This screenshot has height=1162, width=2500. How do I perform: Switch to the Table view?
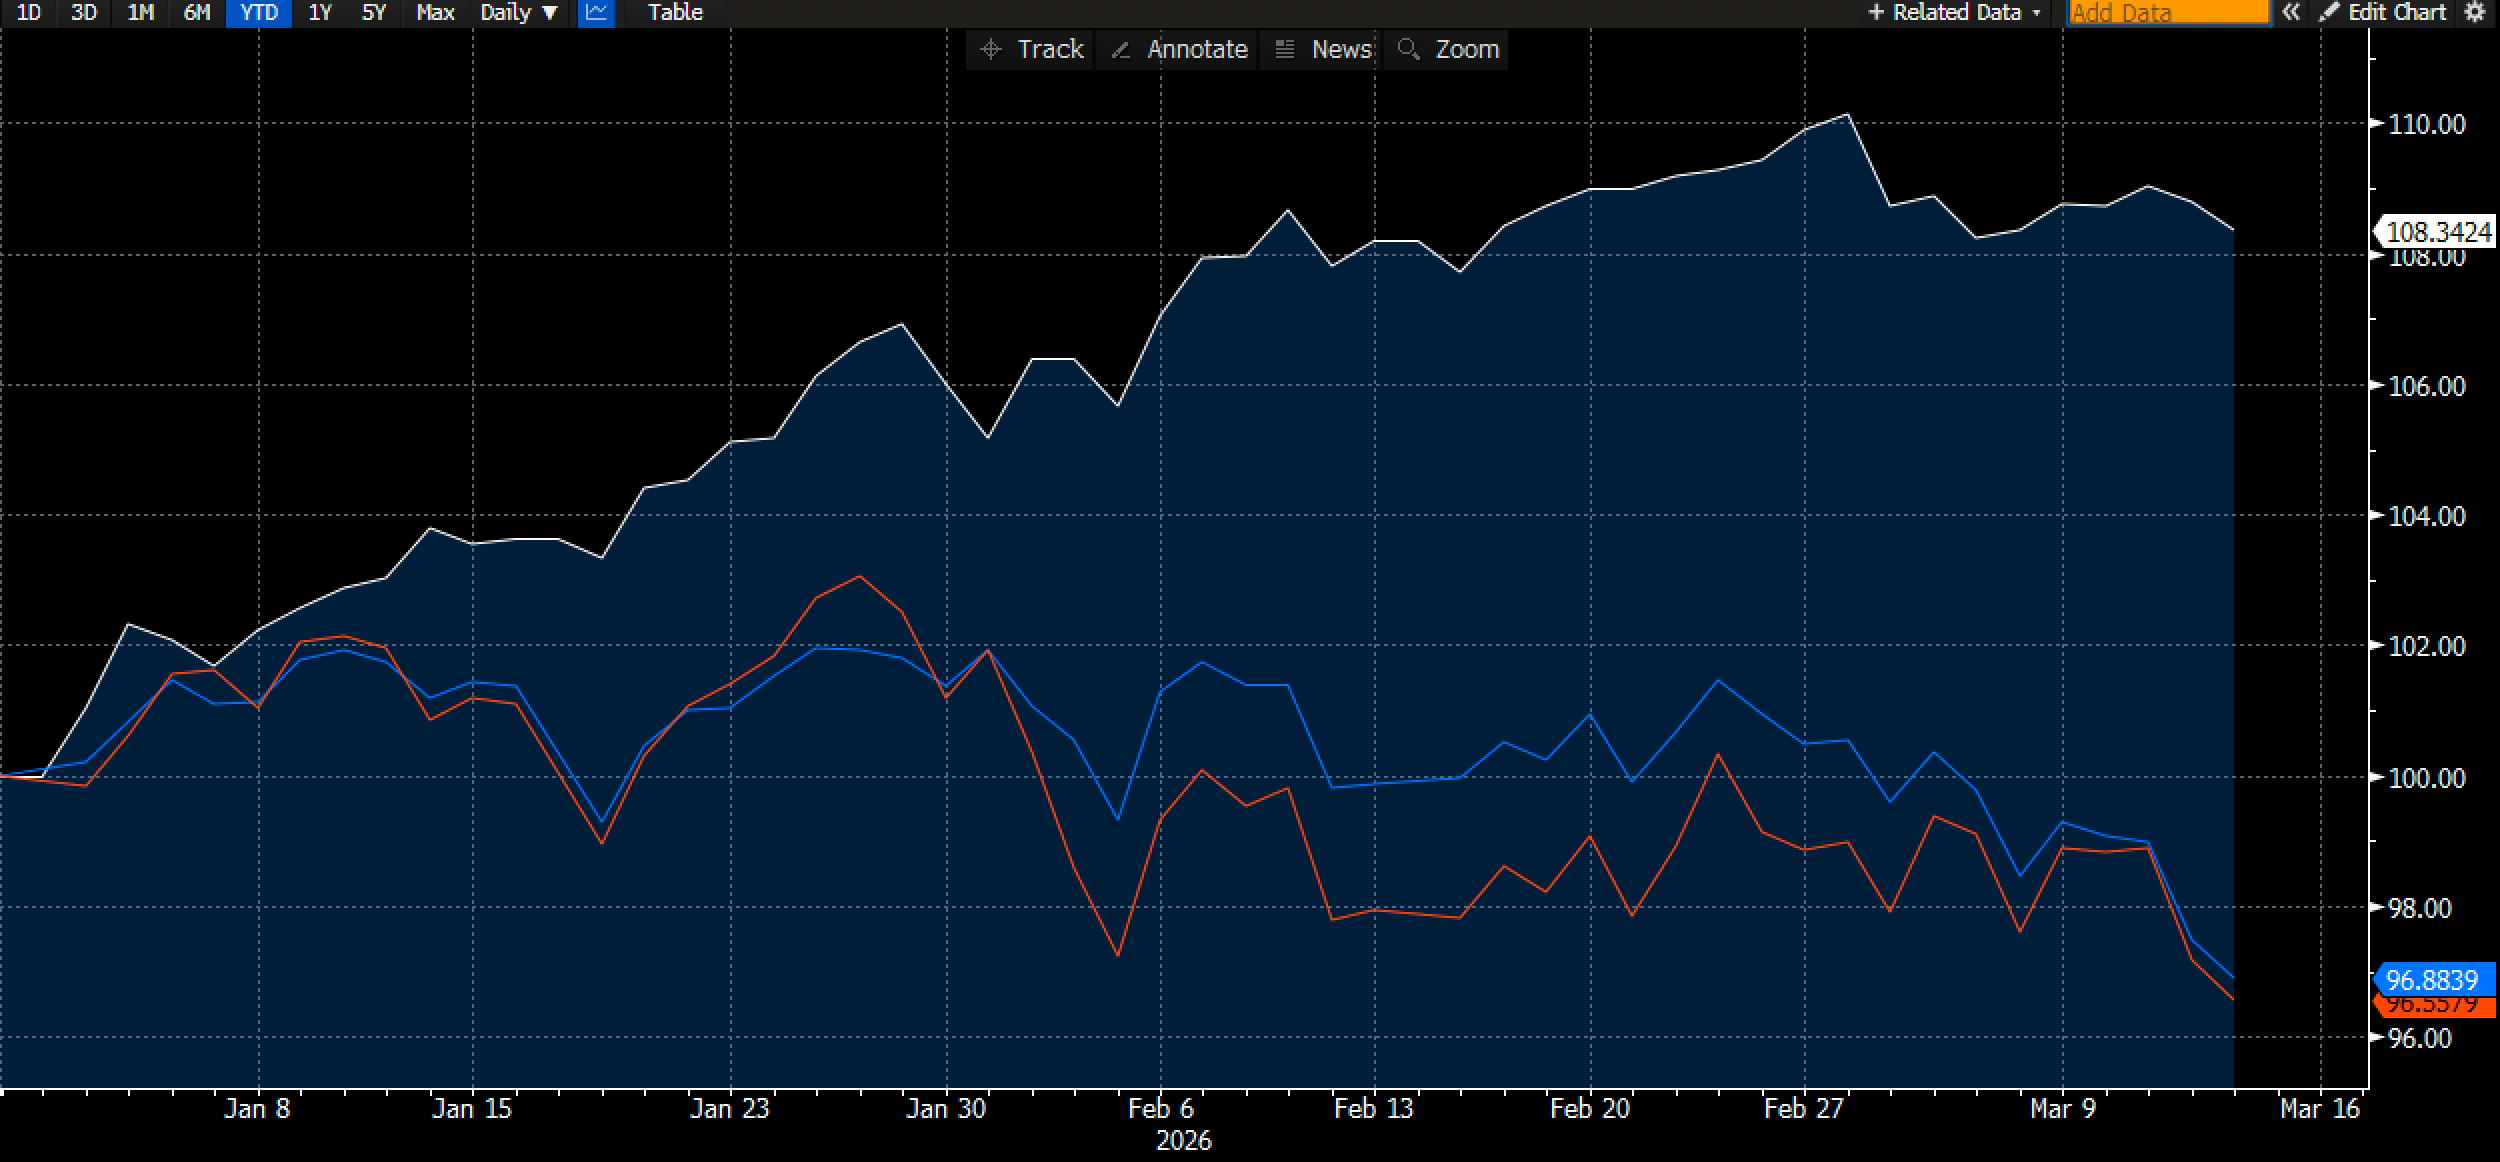point(675,12)
